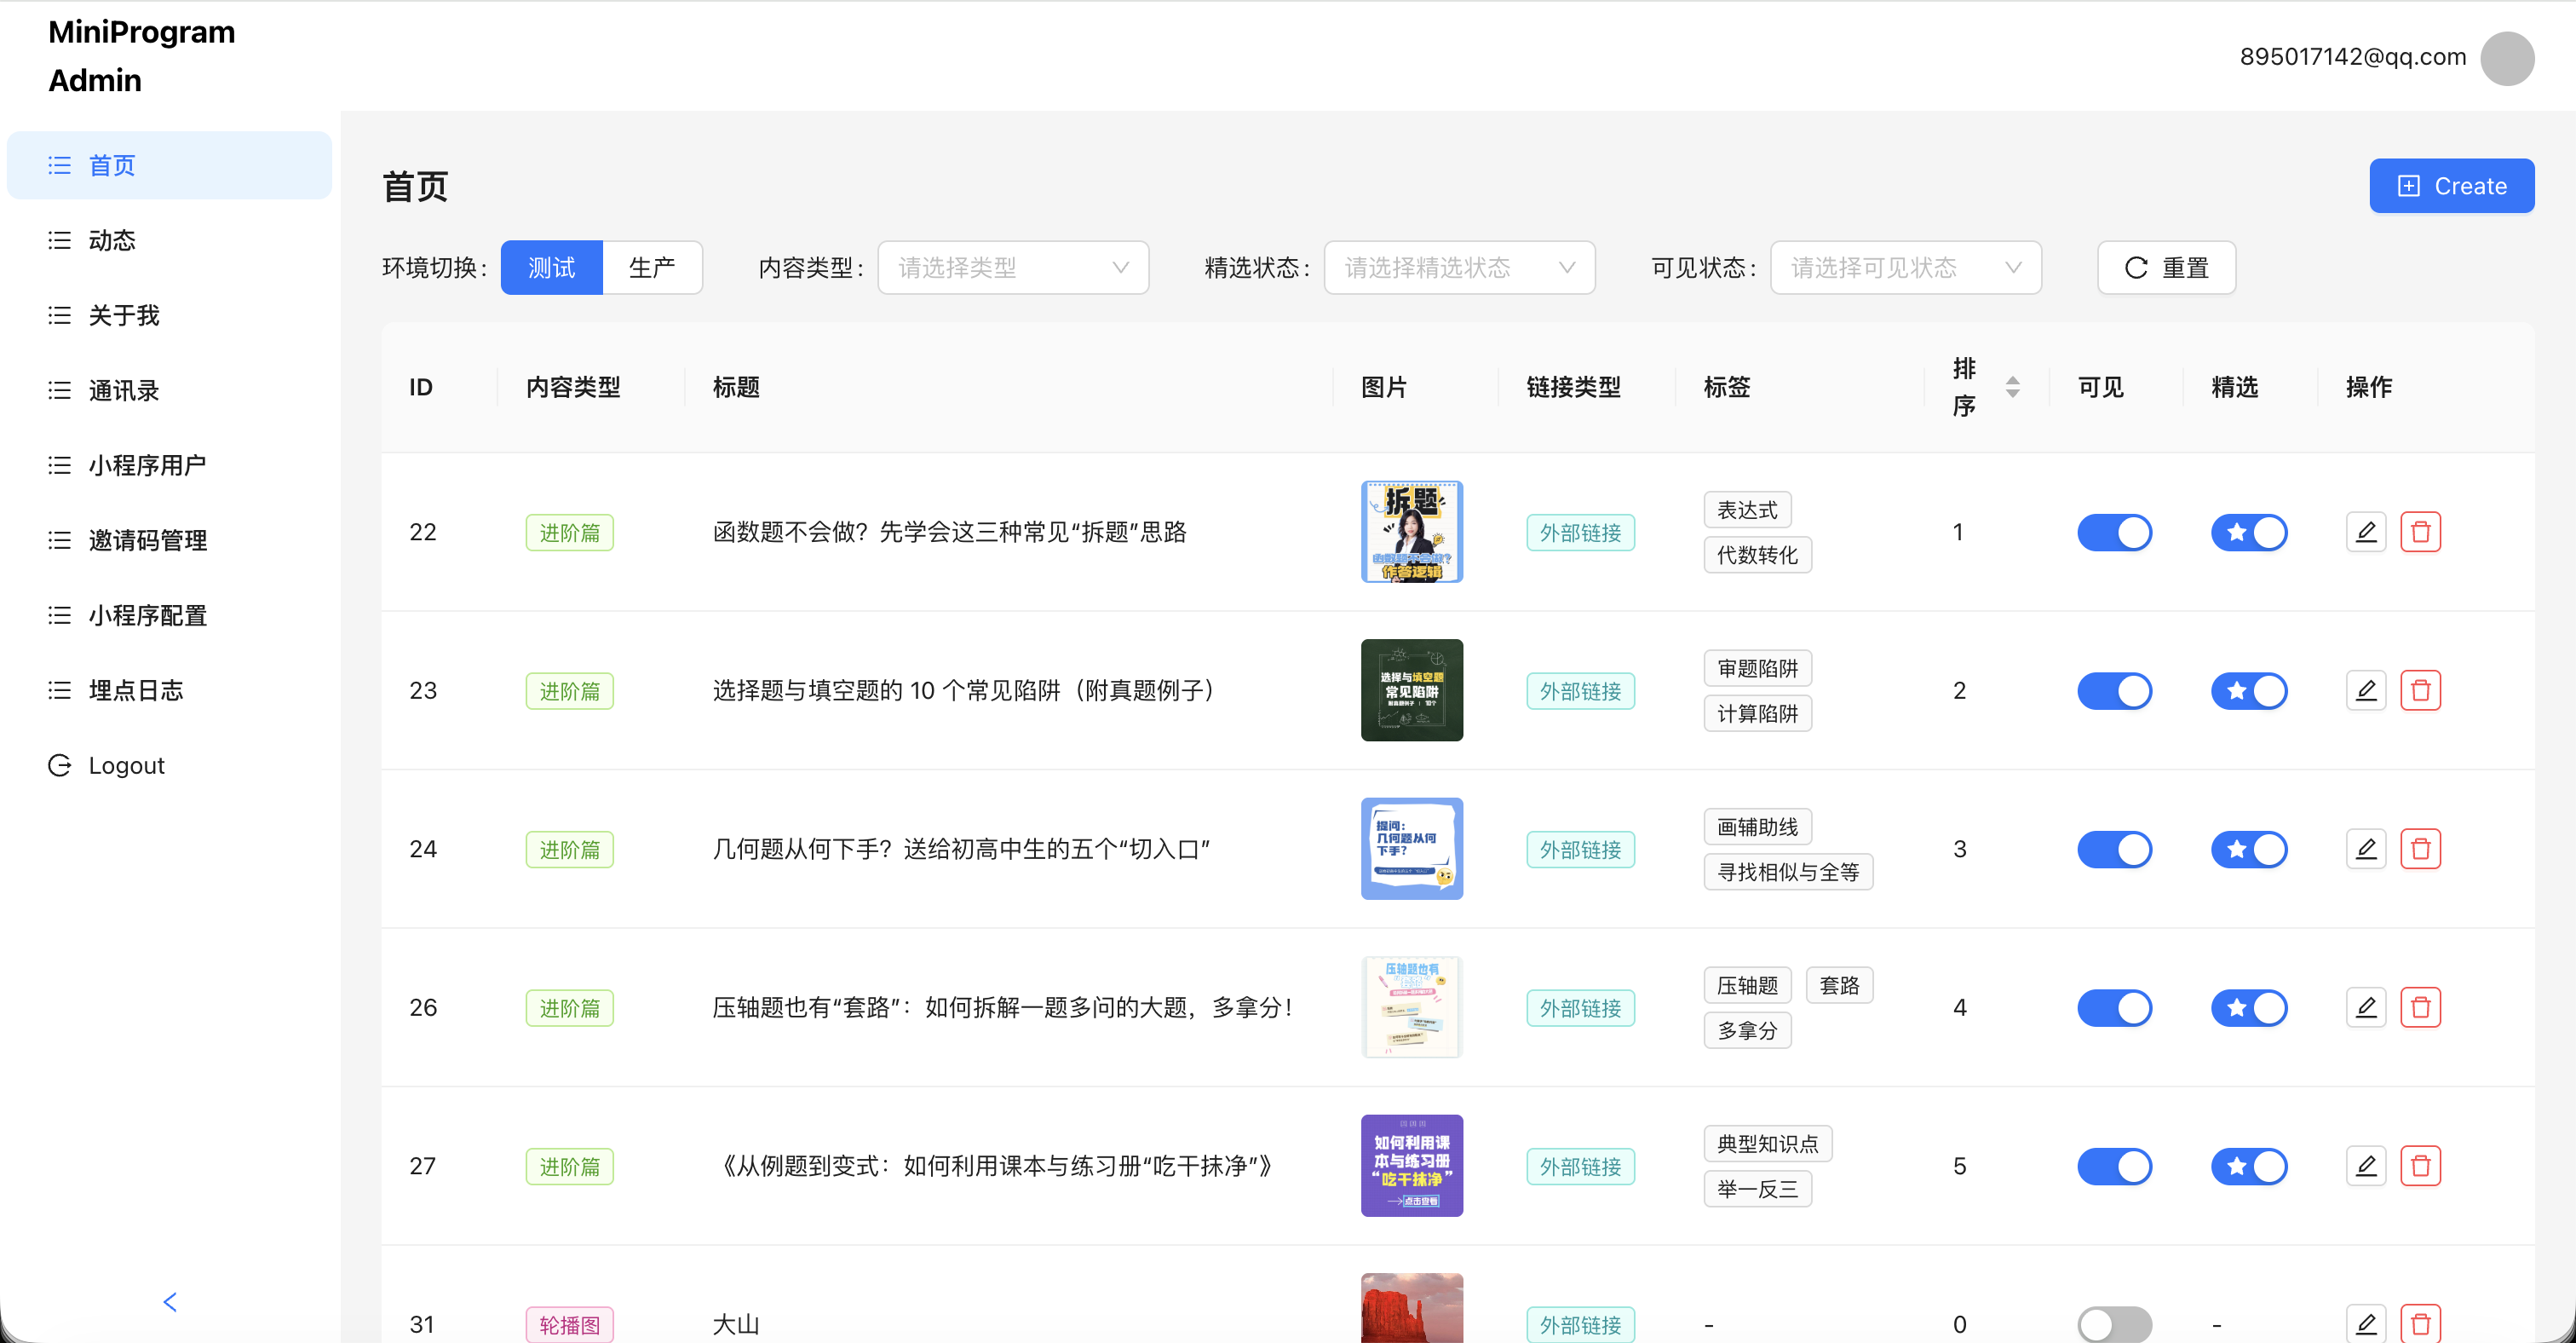Open the thumbnail image for ID 23

point(1411,690)
